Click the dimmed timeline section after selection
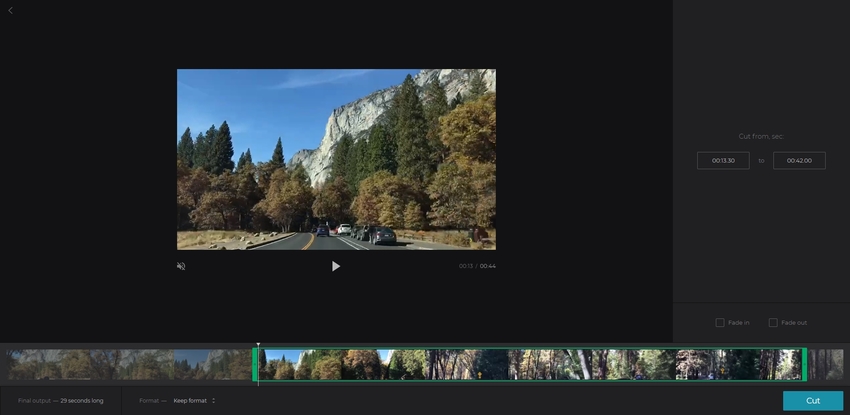 [826, 364]
